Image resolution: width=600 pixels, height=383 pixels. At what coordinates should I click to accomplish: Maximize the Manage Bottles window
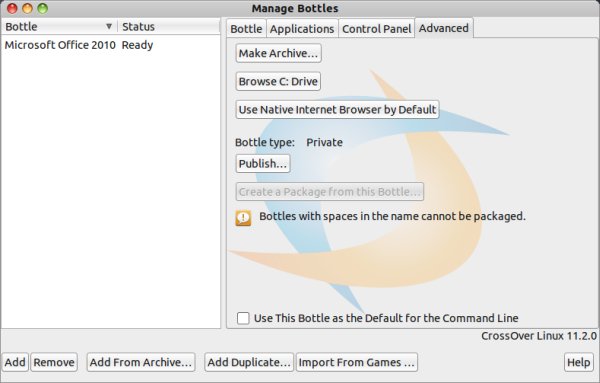coord(42,8)
